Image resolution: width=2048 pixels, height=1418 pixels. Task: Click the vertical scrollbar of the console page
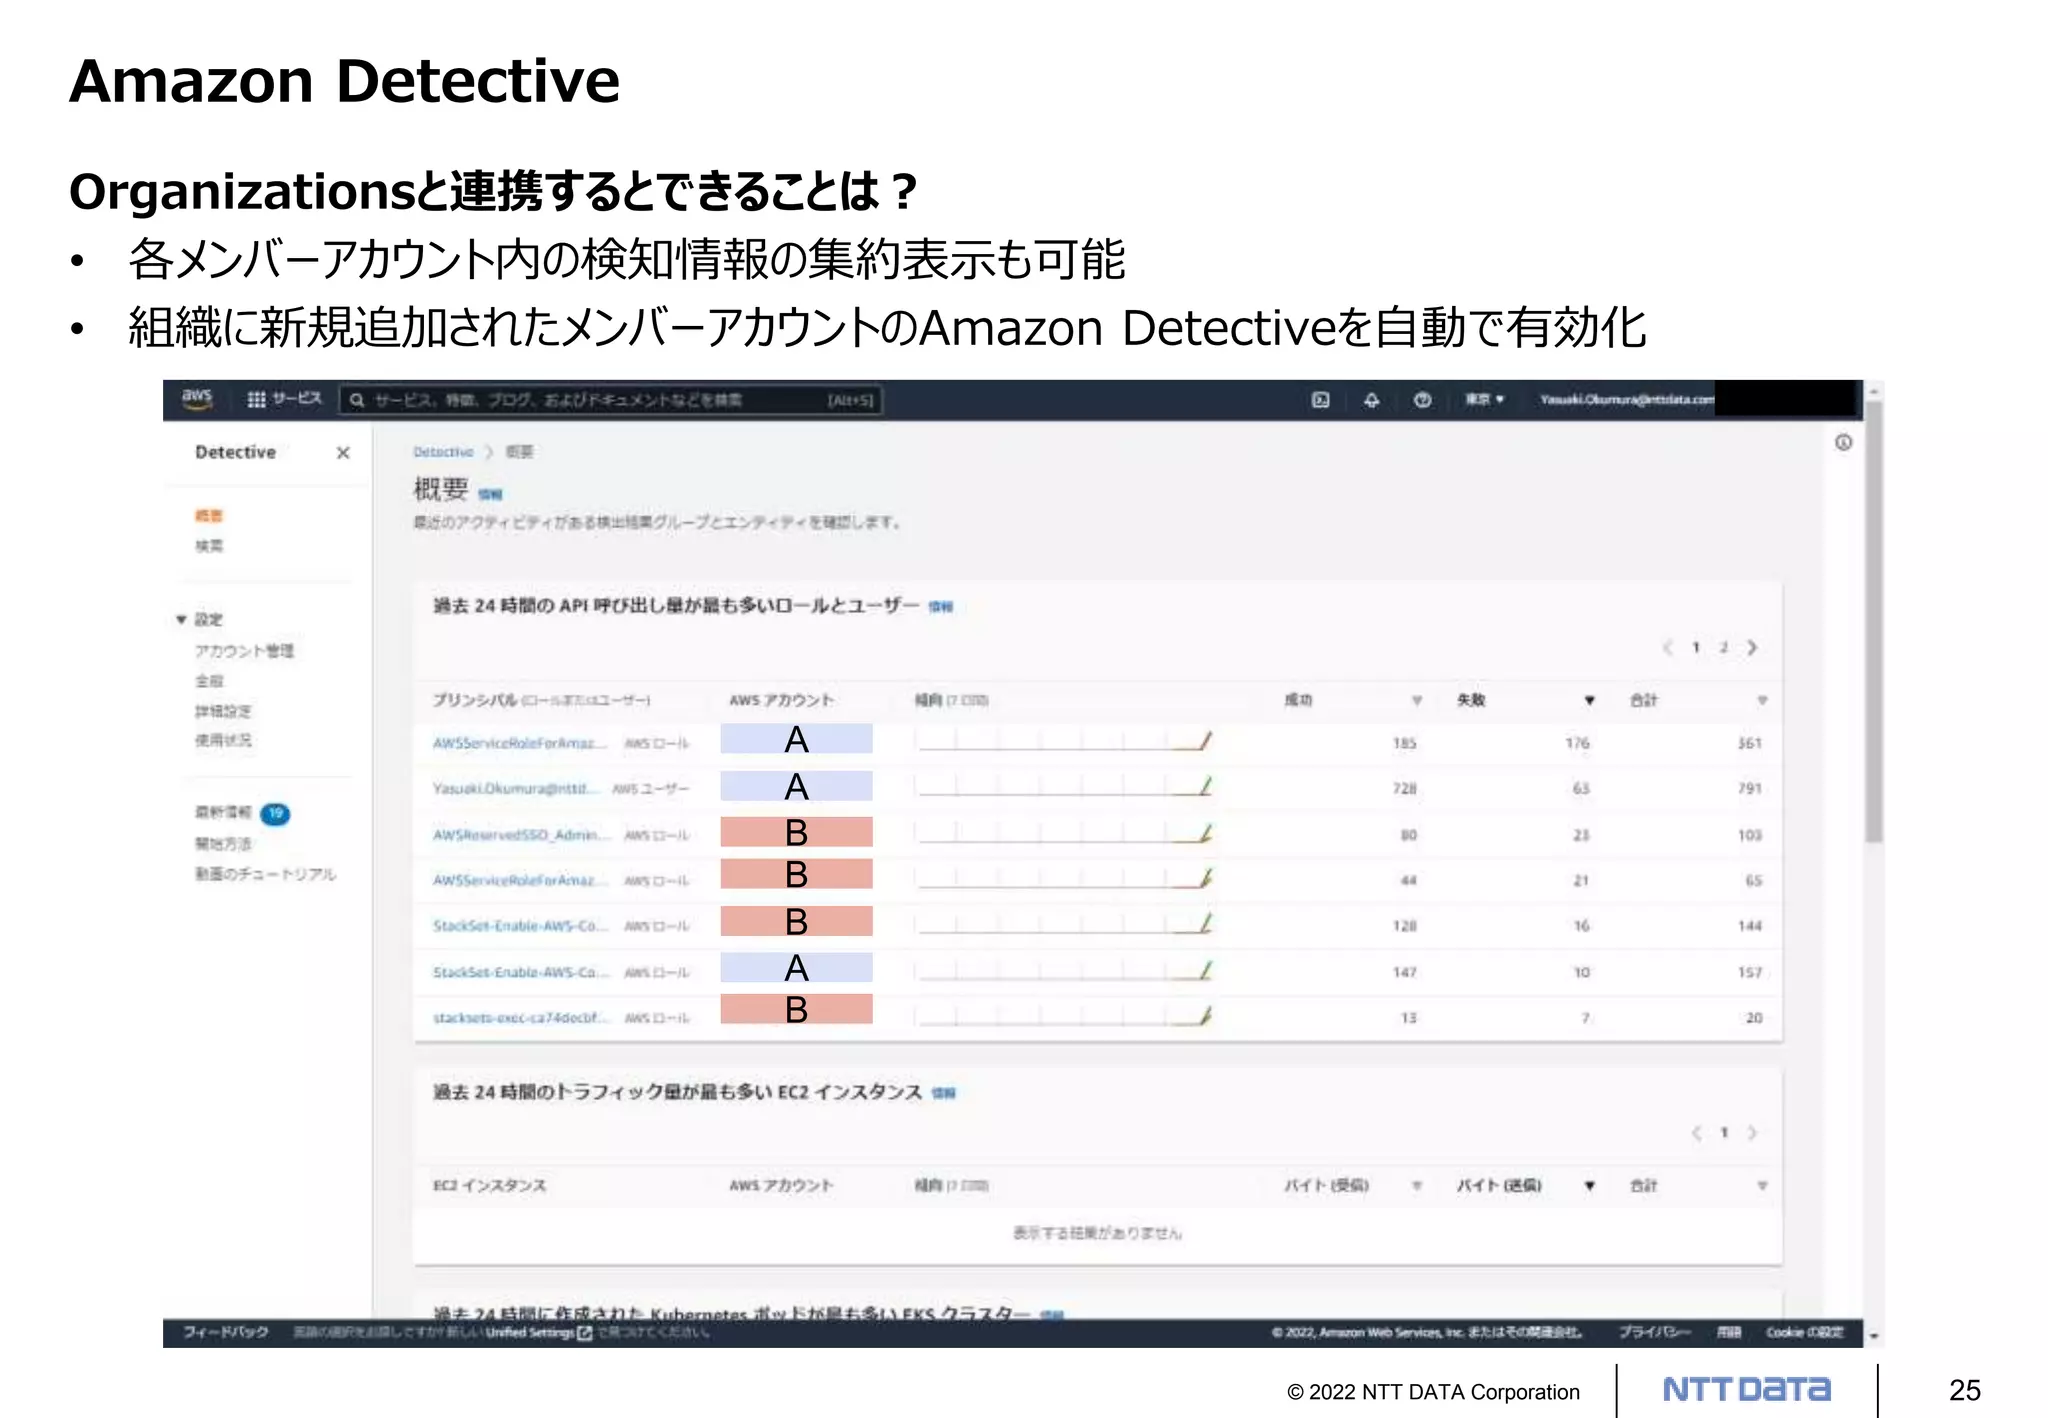coord(1874,622)
